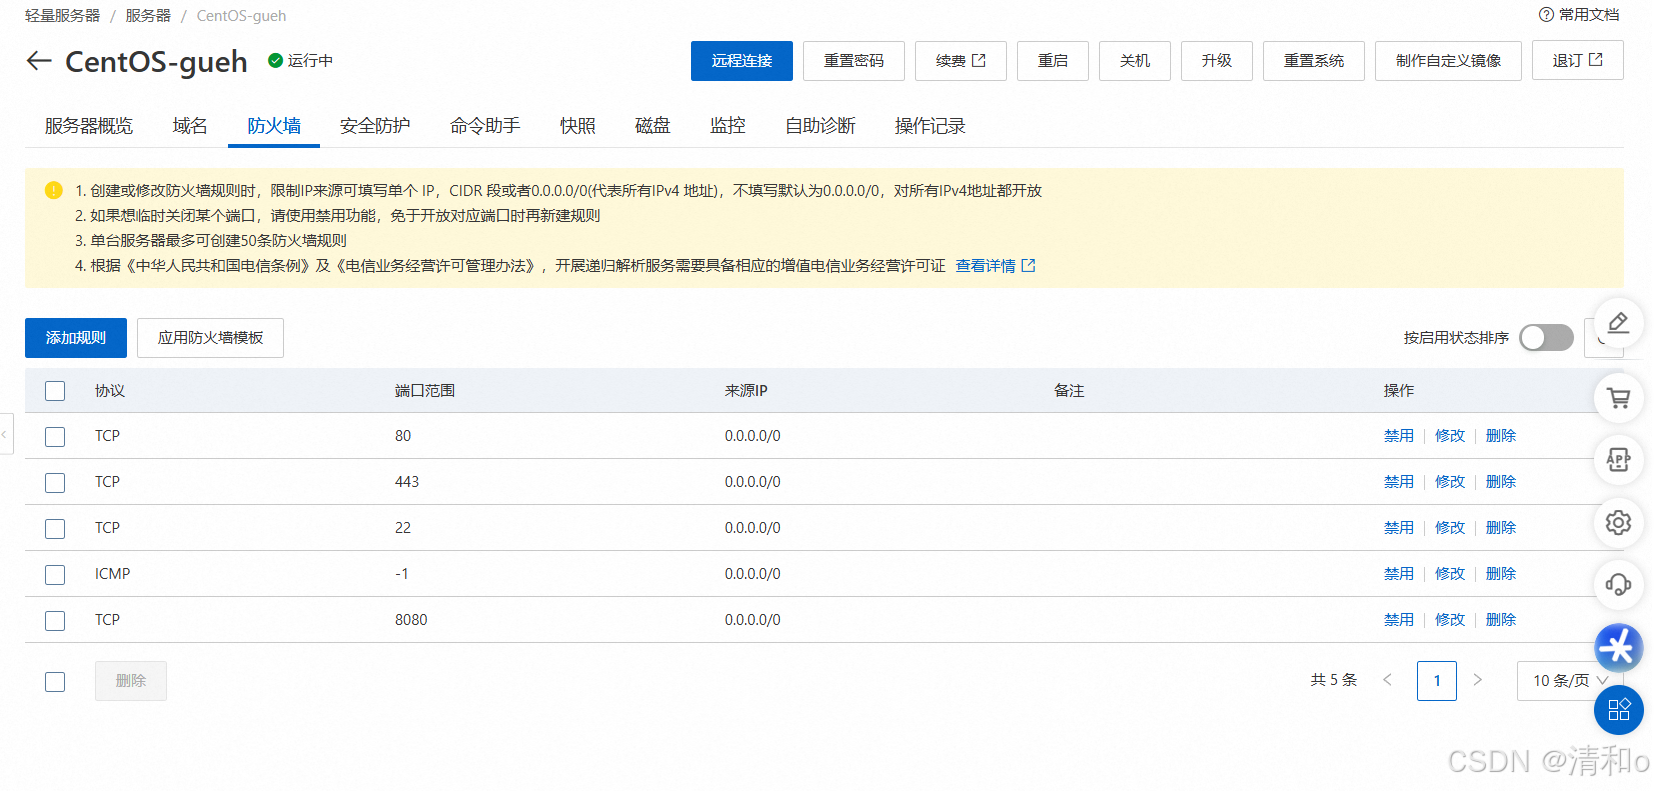Screen dimensions: 1654x791
Task: Launch the blue AI assistant floating icon
Action: coord(1618,647)
